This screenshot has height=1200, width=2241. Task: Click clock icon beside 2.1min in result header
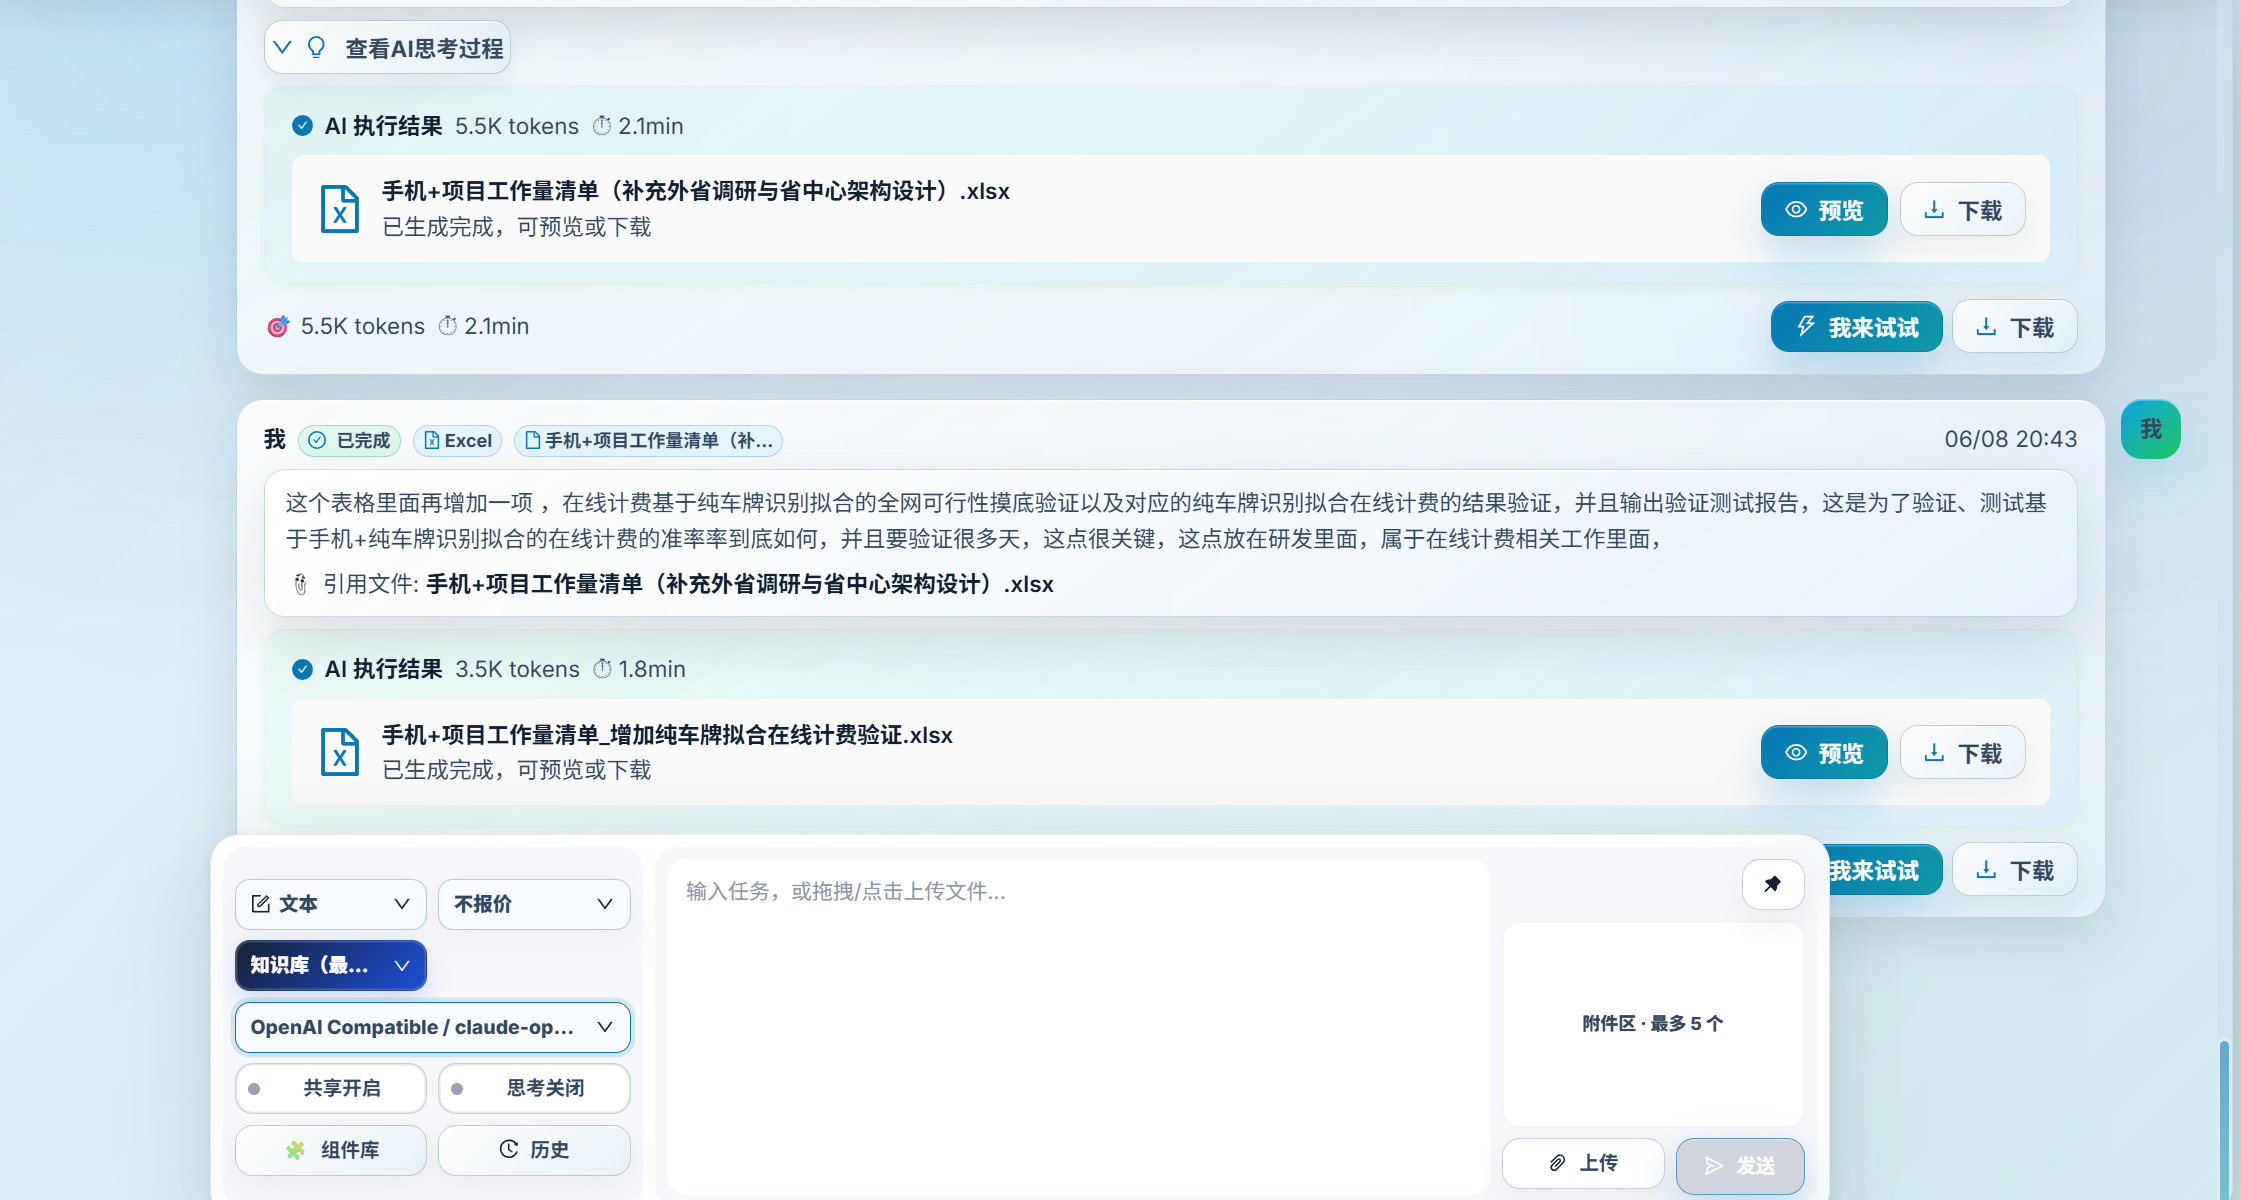pos(602,126)
